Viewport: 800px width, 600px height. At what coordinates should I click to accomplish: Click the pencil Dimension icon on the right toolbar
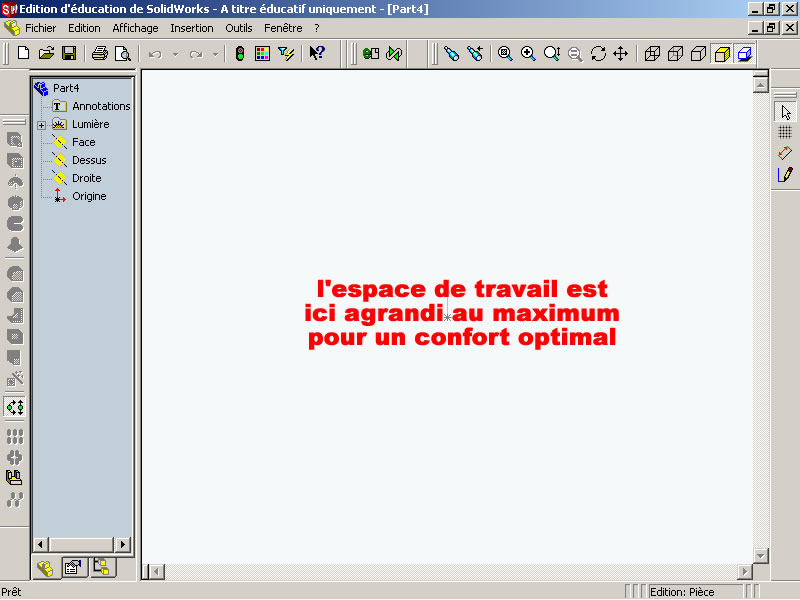pos(785,174)
